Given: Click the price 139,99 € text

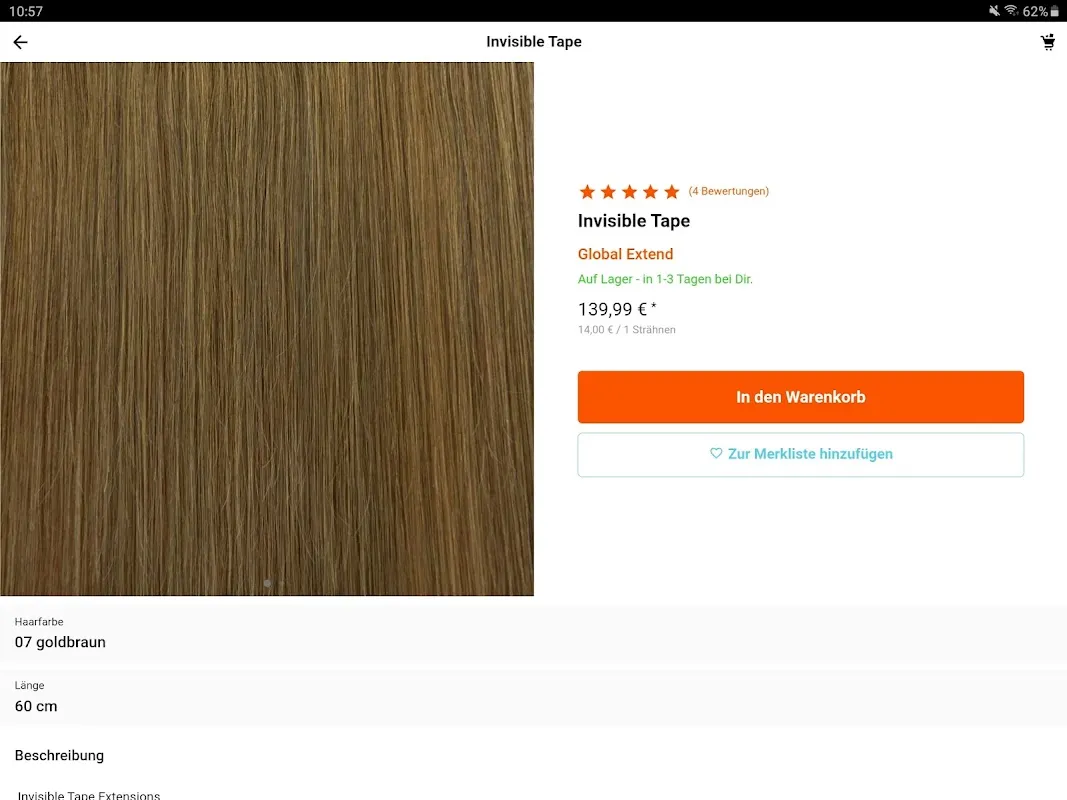Looking at the screenshot, I should [x=612, y=310].
